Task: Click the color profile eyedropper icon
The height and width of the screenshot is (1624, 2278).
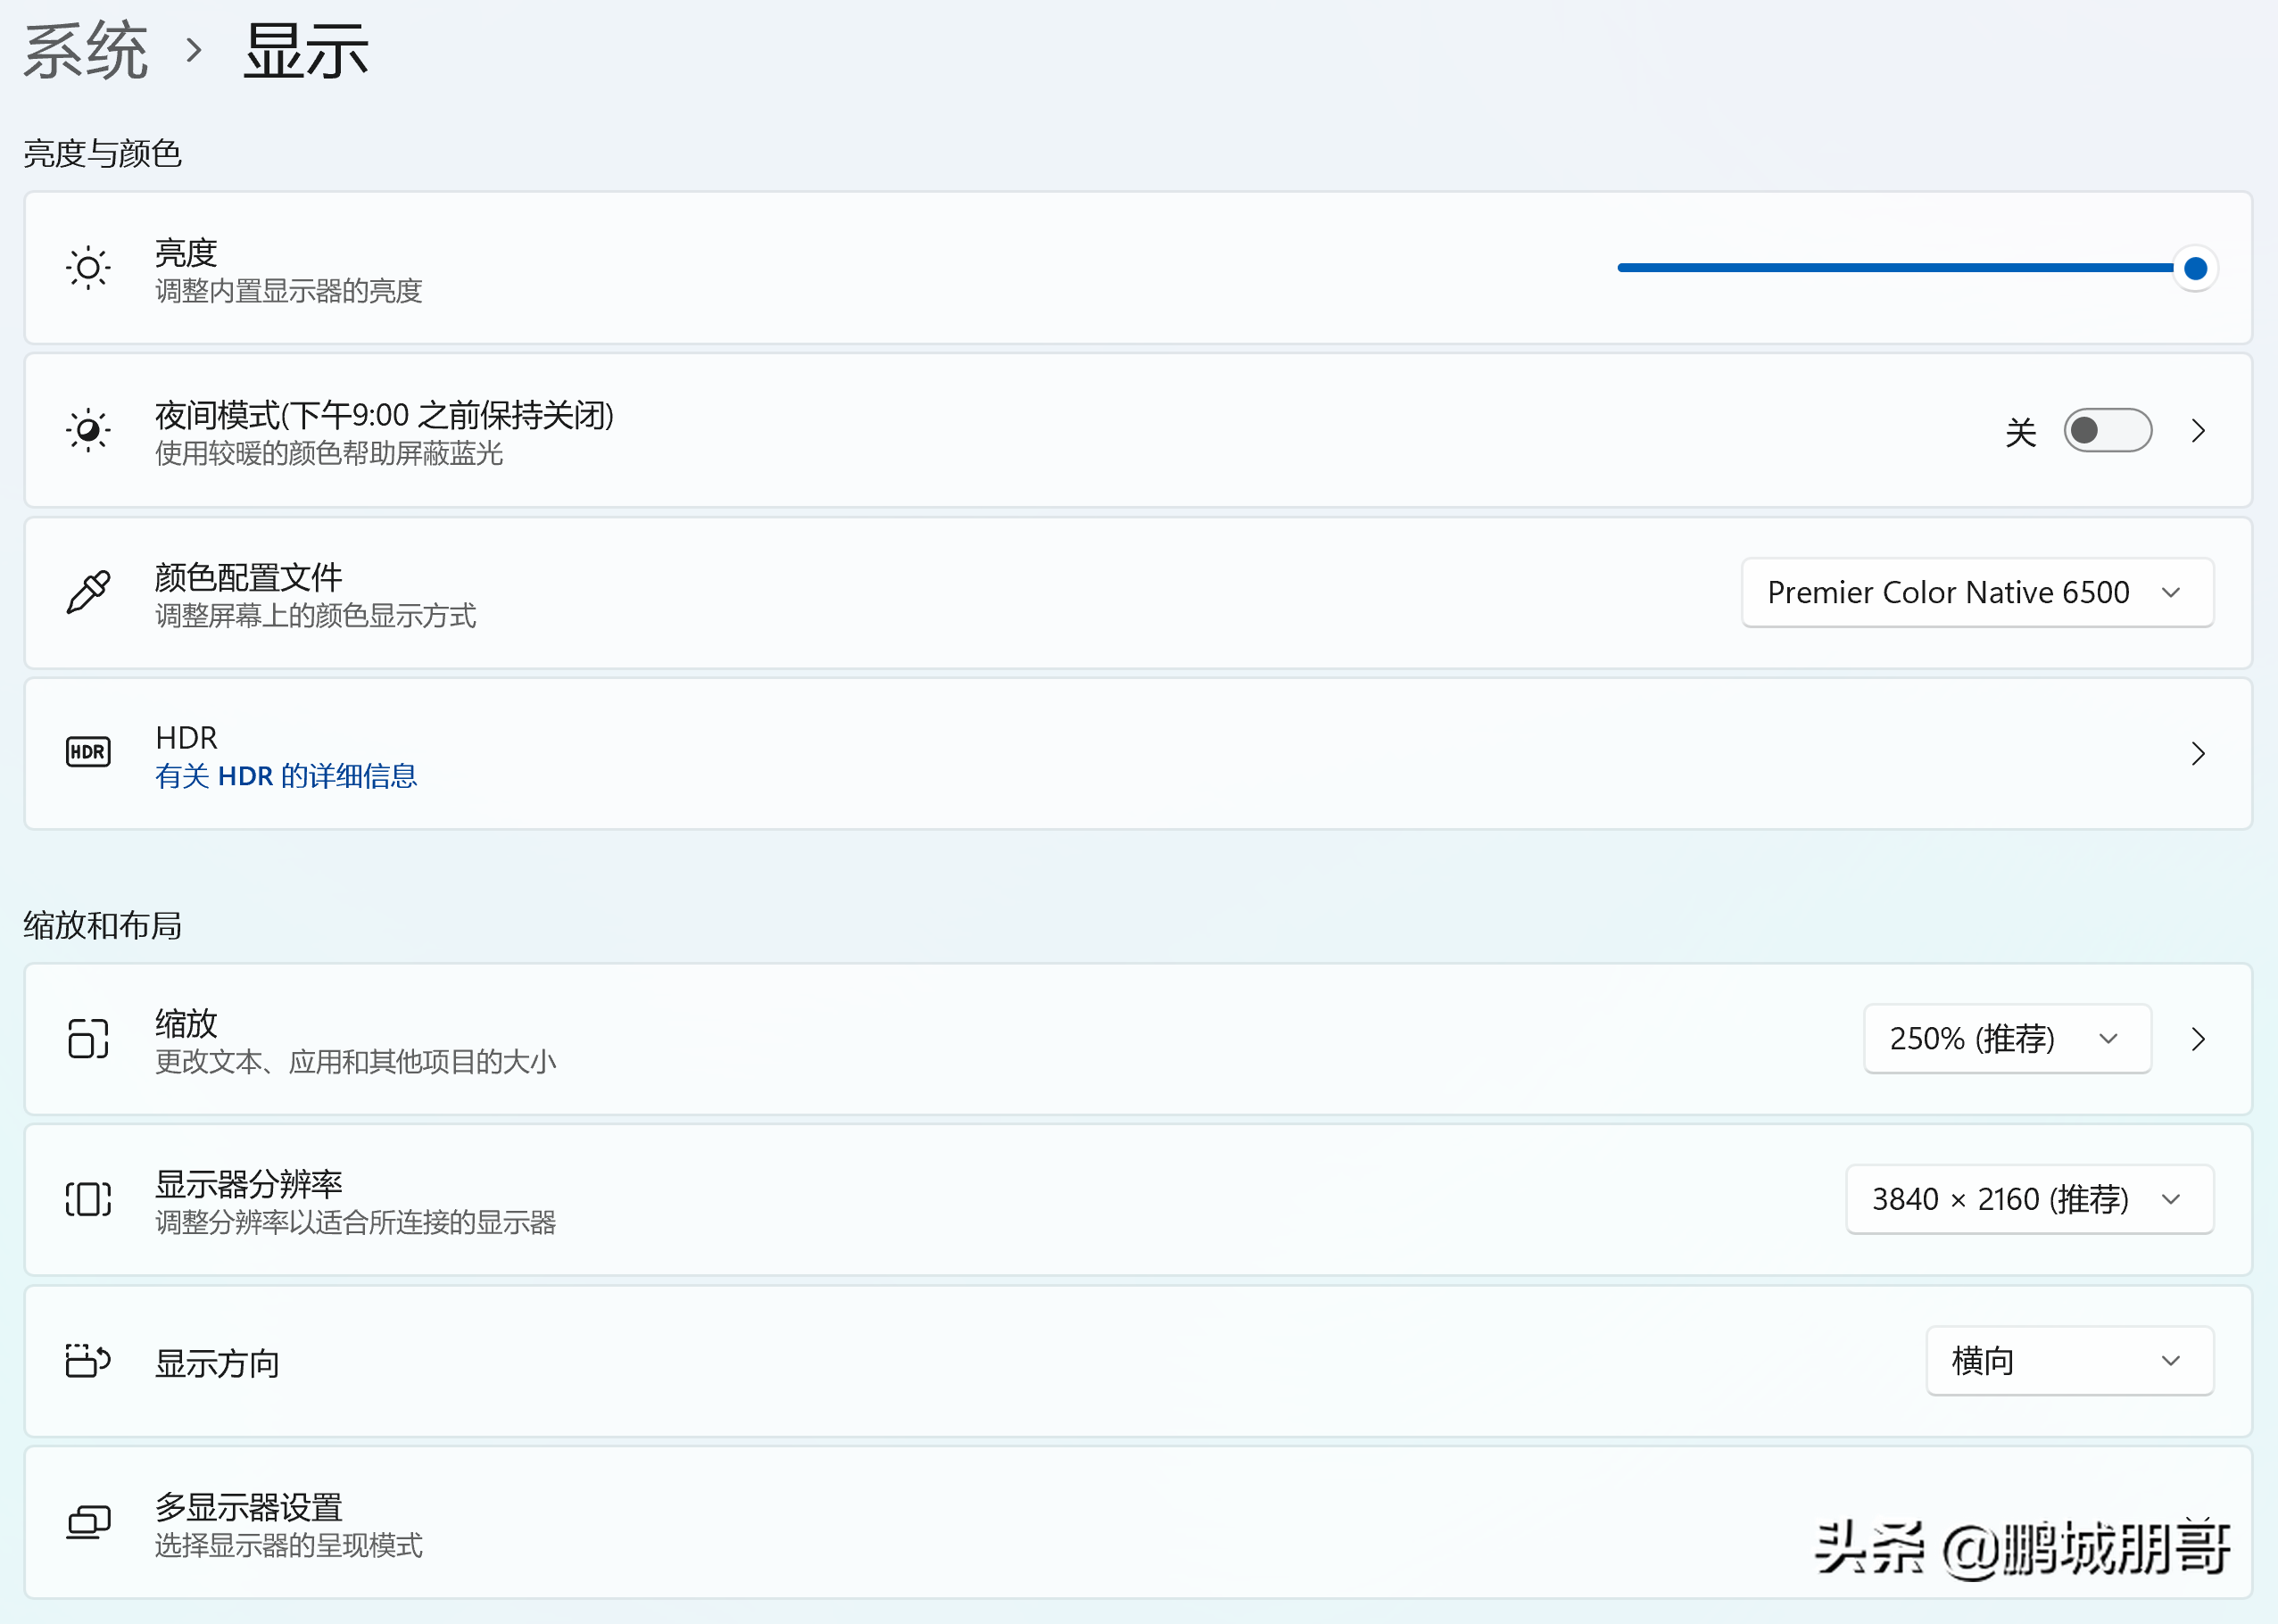Action: [x=88, y=592]
